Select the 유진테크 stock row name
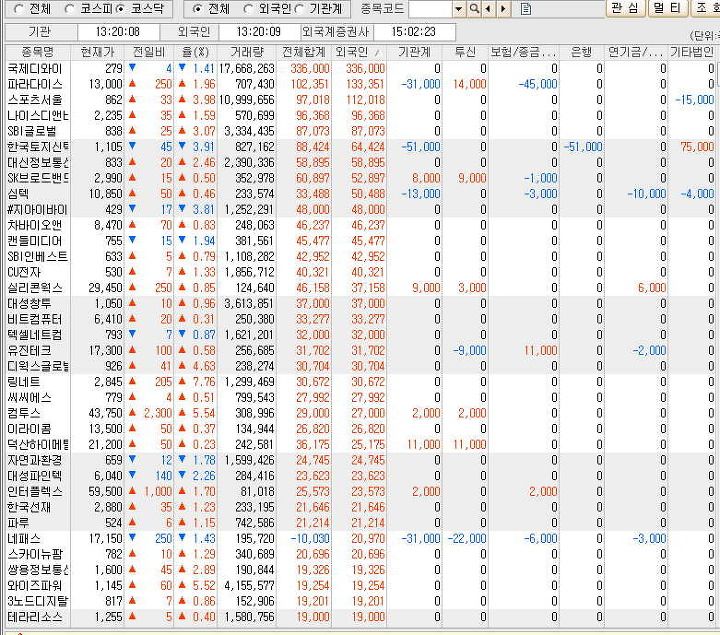Image resolution: width=720 pixels, height=635 pixels. click(x=29, y=351)
